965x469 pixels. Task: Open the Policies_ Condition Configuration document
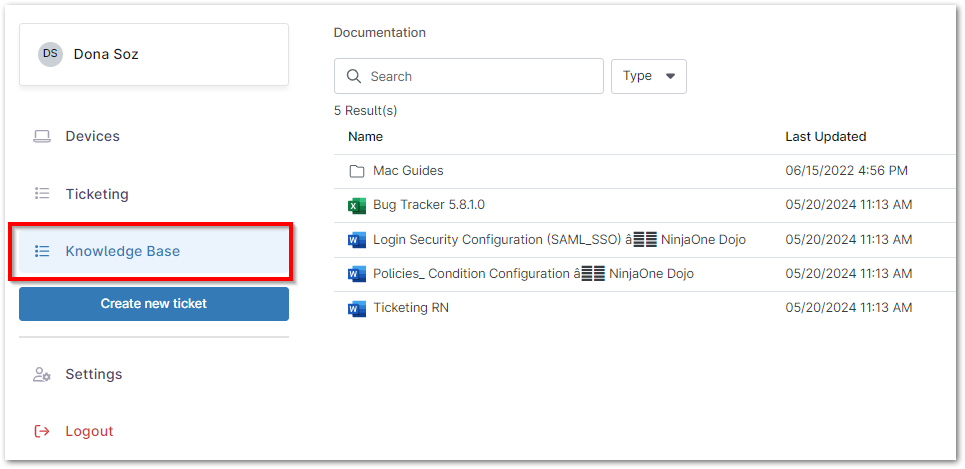[533, 274]
